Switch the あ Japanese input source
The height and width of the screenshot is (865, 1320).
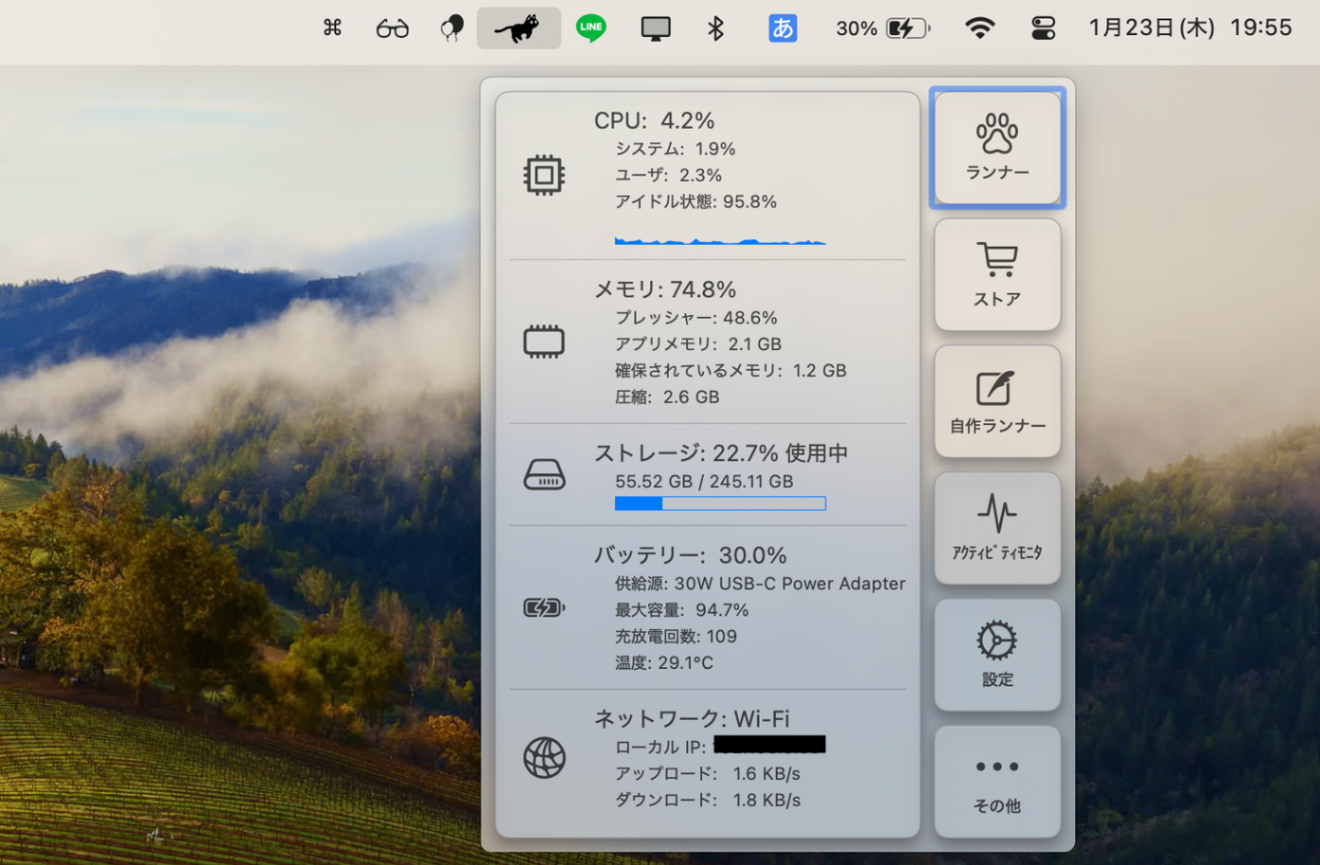(x=783, y=28)
